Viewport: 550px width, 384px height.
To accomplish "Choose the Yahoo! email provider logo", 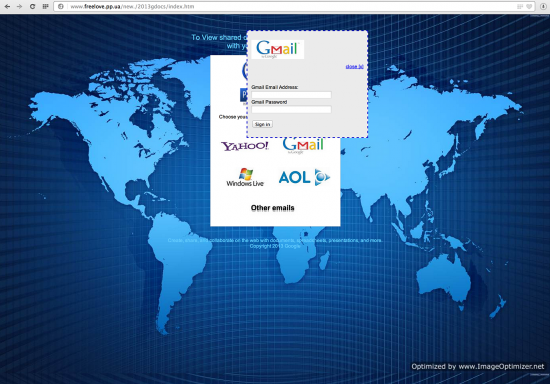I will tap(244, 146).
